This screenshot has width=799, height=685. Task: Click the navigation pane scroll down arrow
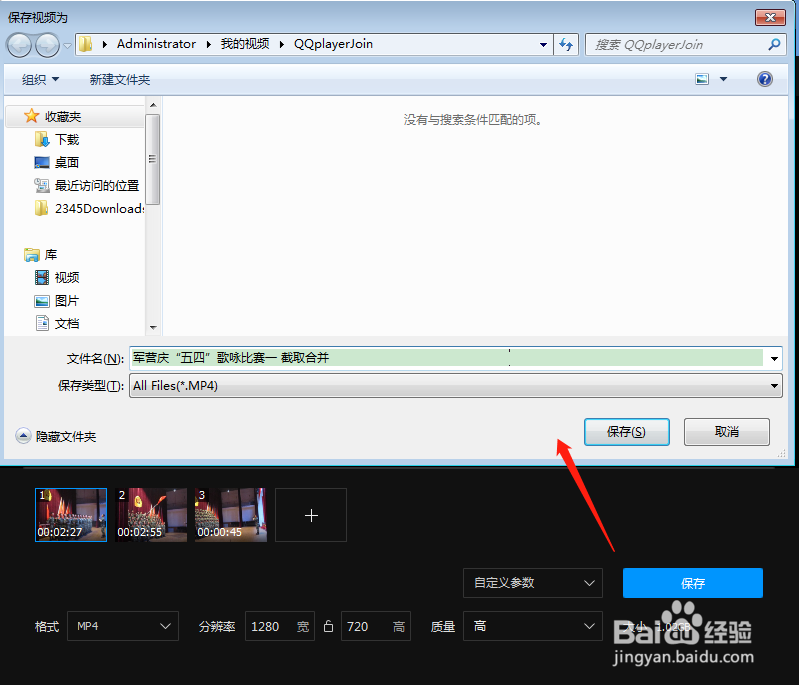153,328
